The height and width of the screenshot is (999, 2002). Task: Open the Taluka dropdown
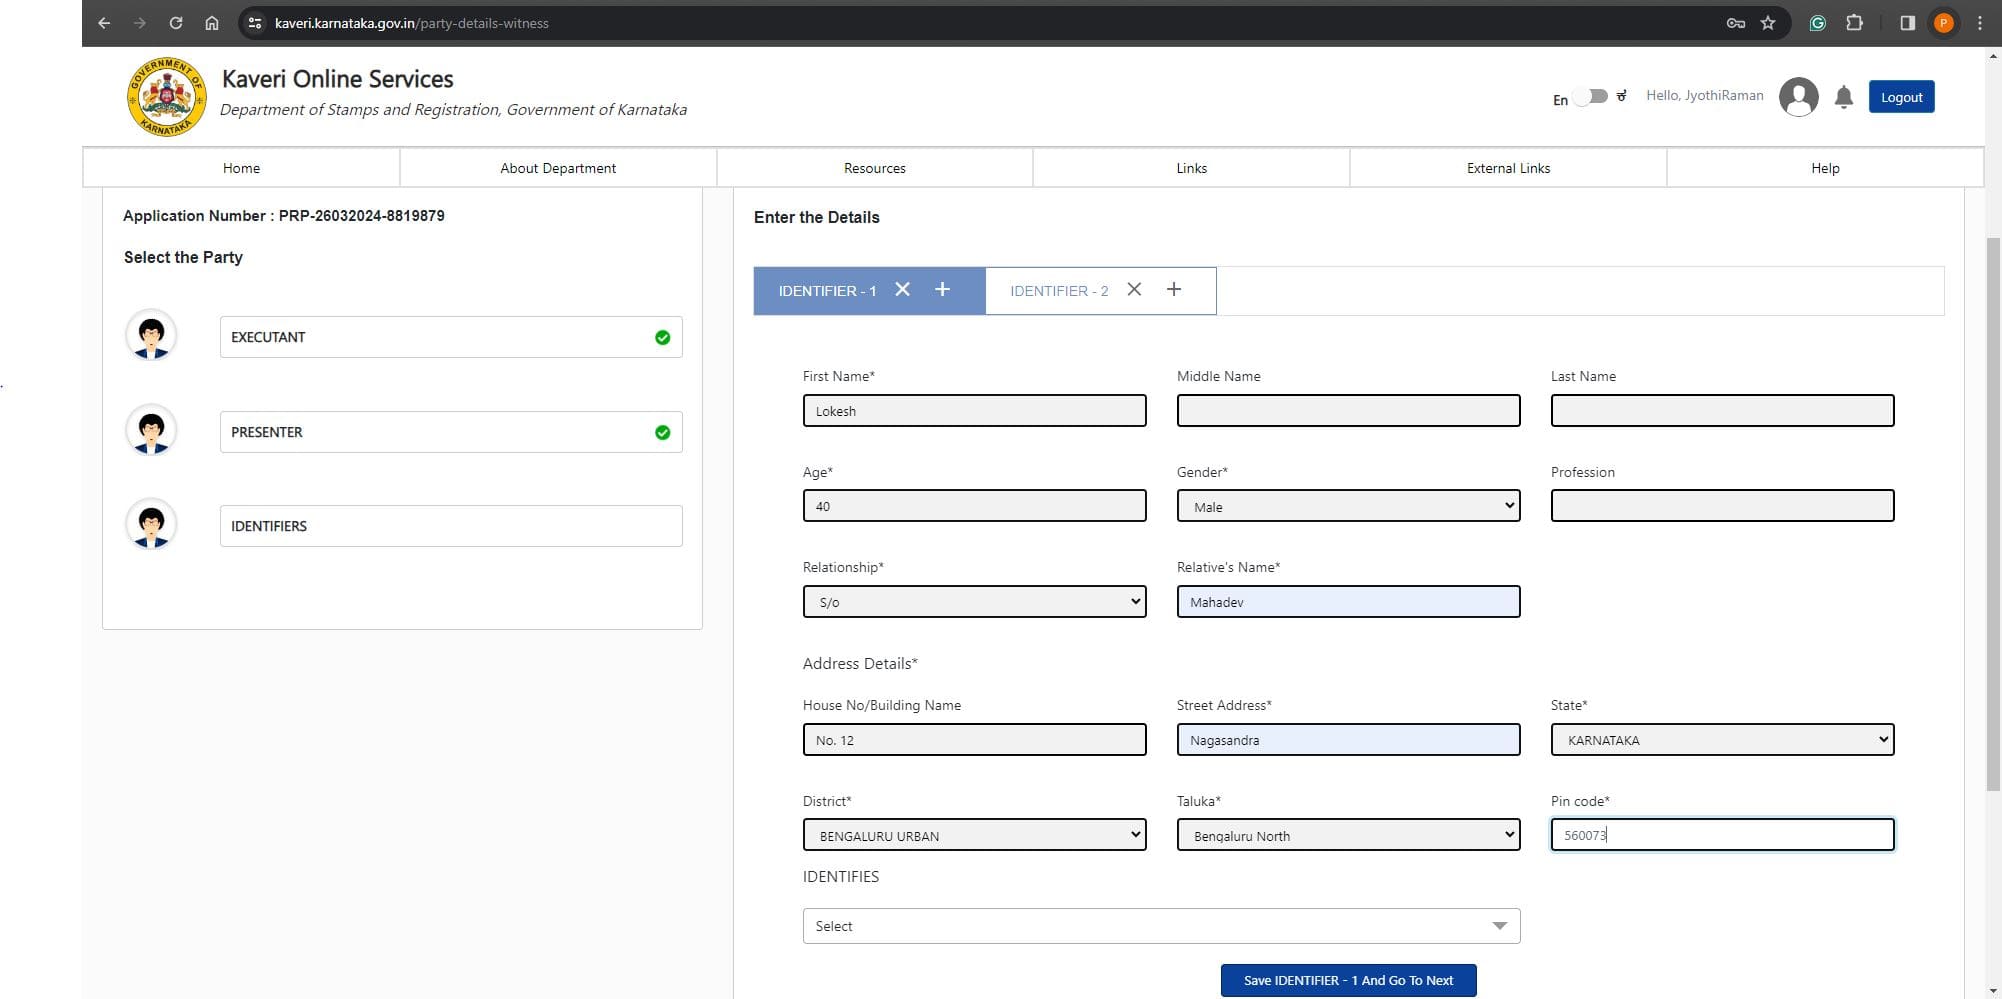coord(1348,835)
